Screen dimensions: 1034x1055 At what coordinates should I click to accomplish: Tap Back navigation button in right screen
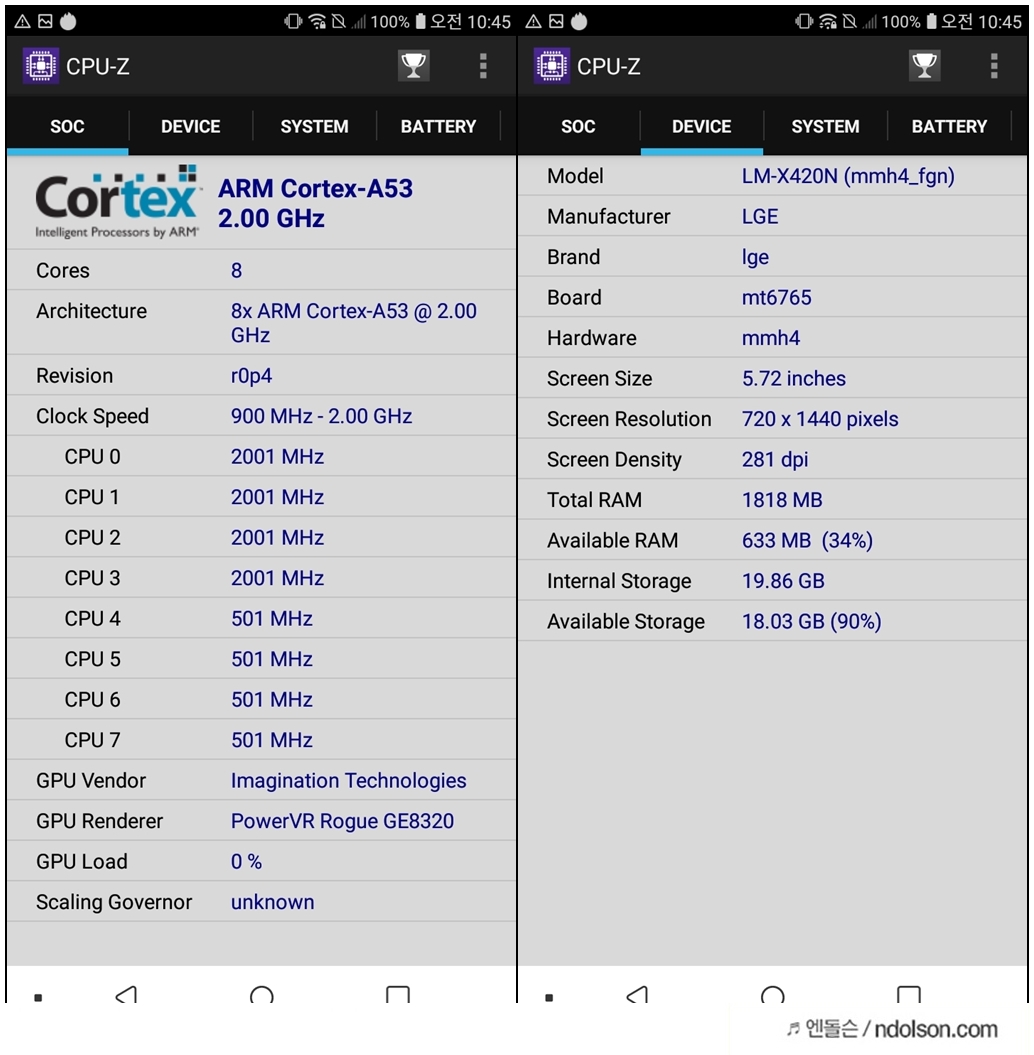pyautogui.click(x=638, y=994)
